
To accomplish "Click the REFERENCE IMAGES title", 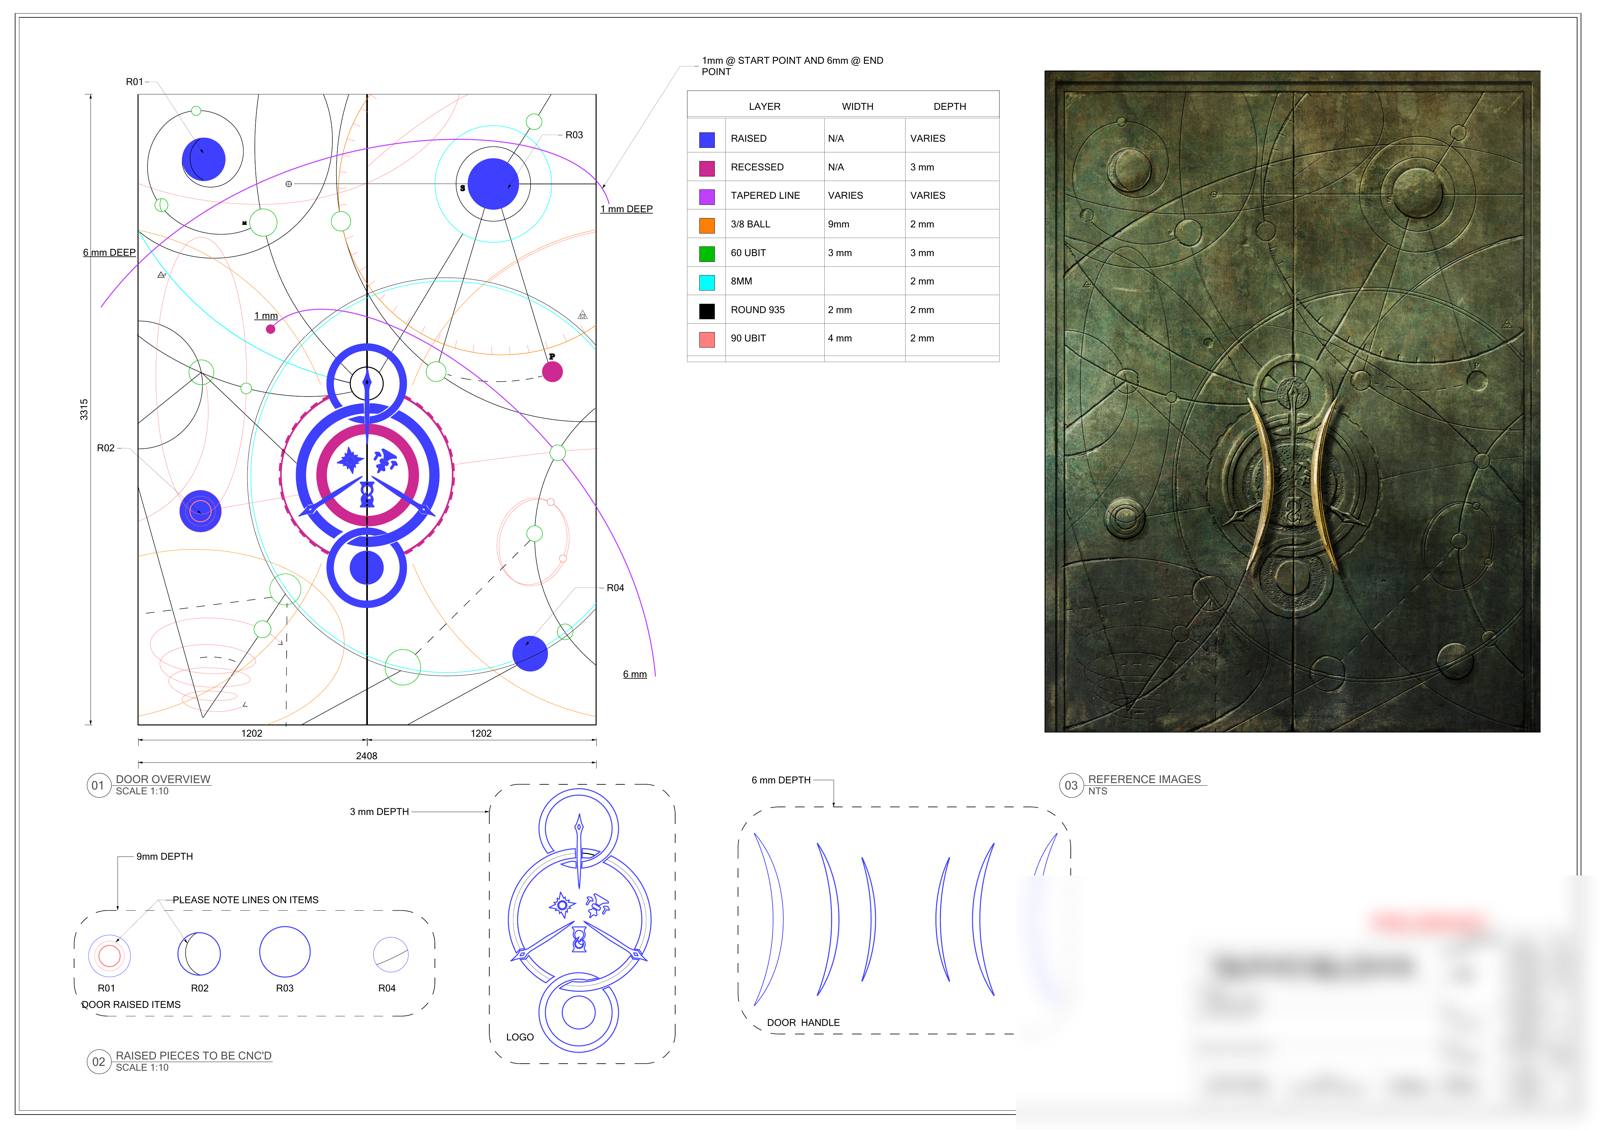I will [x=1144, y=779].
